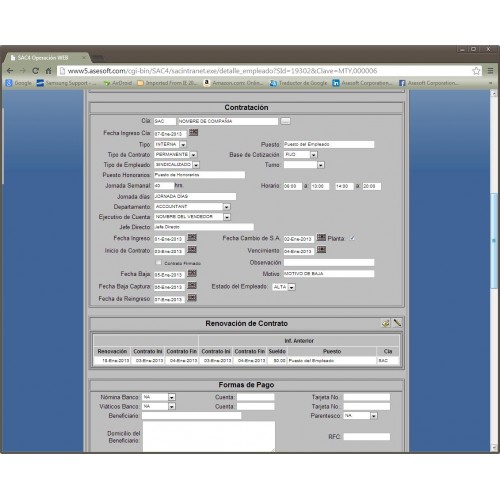Click calendar icon next to Vencimiento date
This screenshot has height=500, width=500.
point(321,250)
